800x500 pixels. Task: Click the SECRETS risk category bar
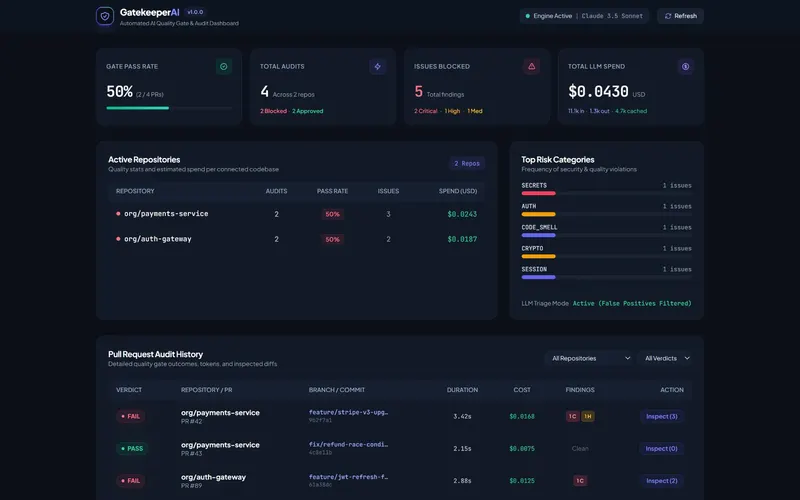(606, 193)
